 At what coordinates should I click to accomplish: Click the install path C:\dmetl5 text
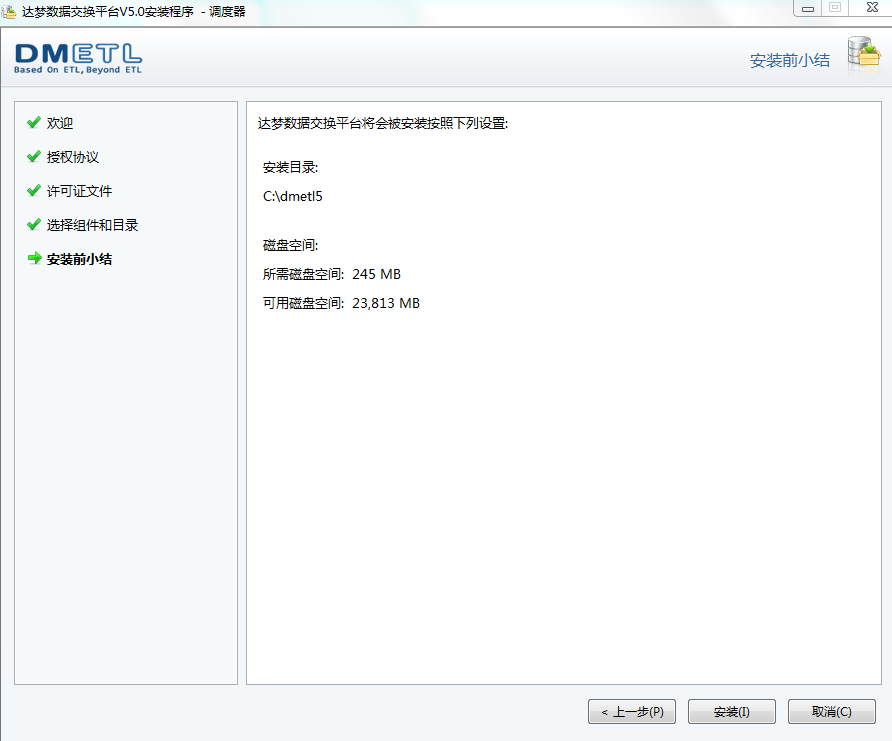tap(293, 196)
